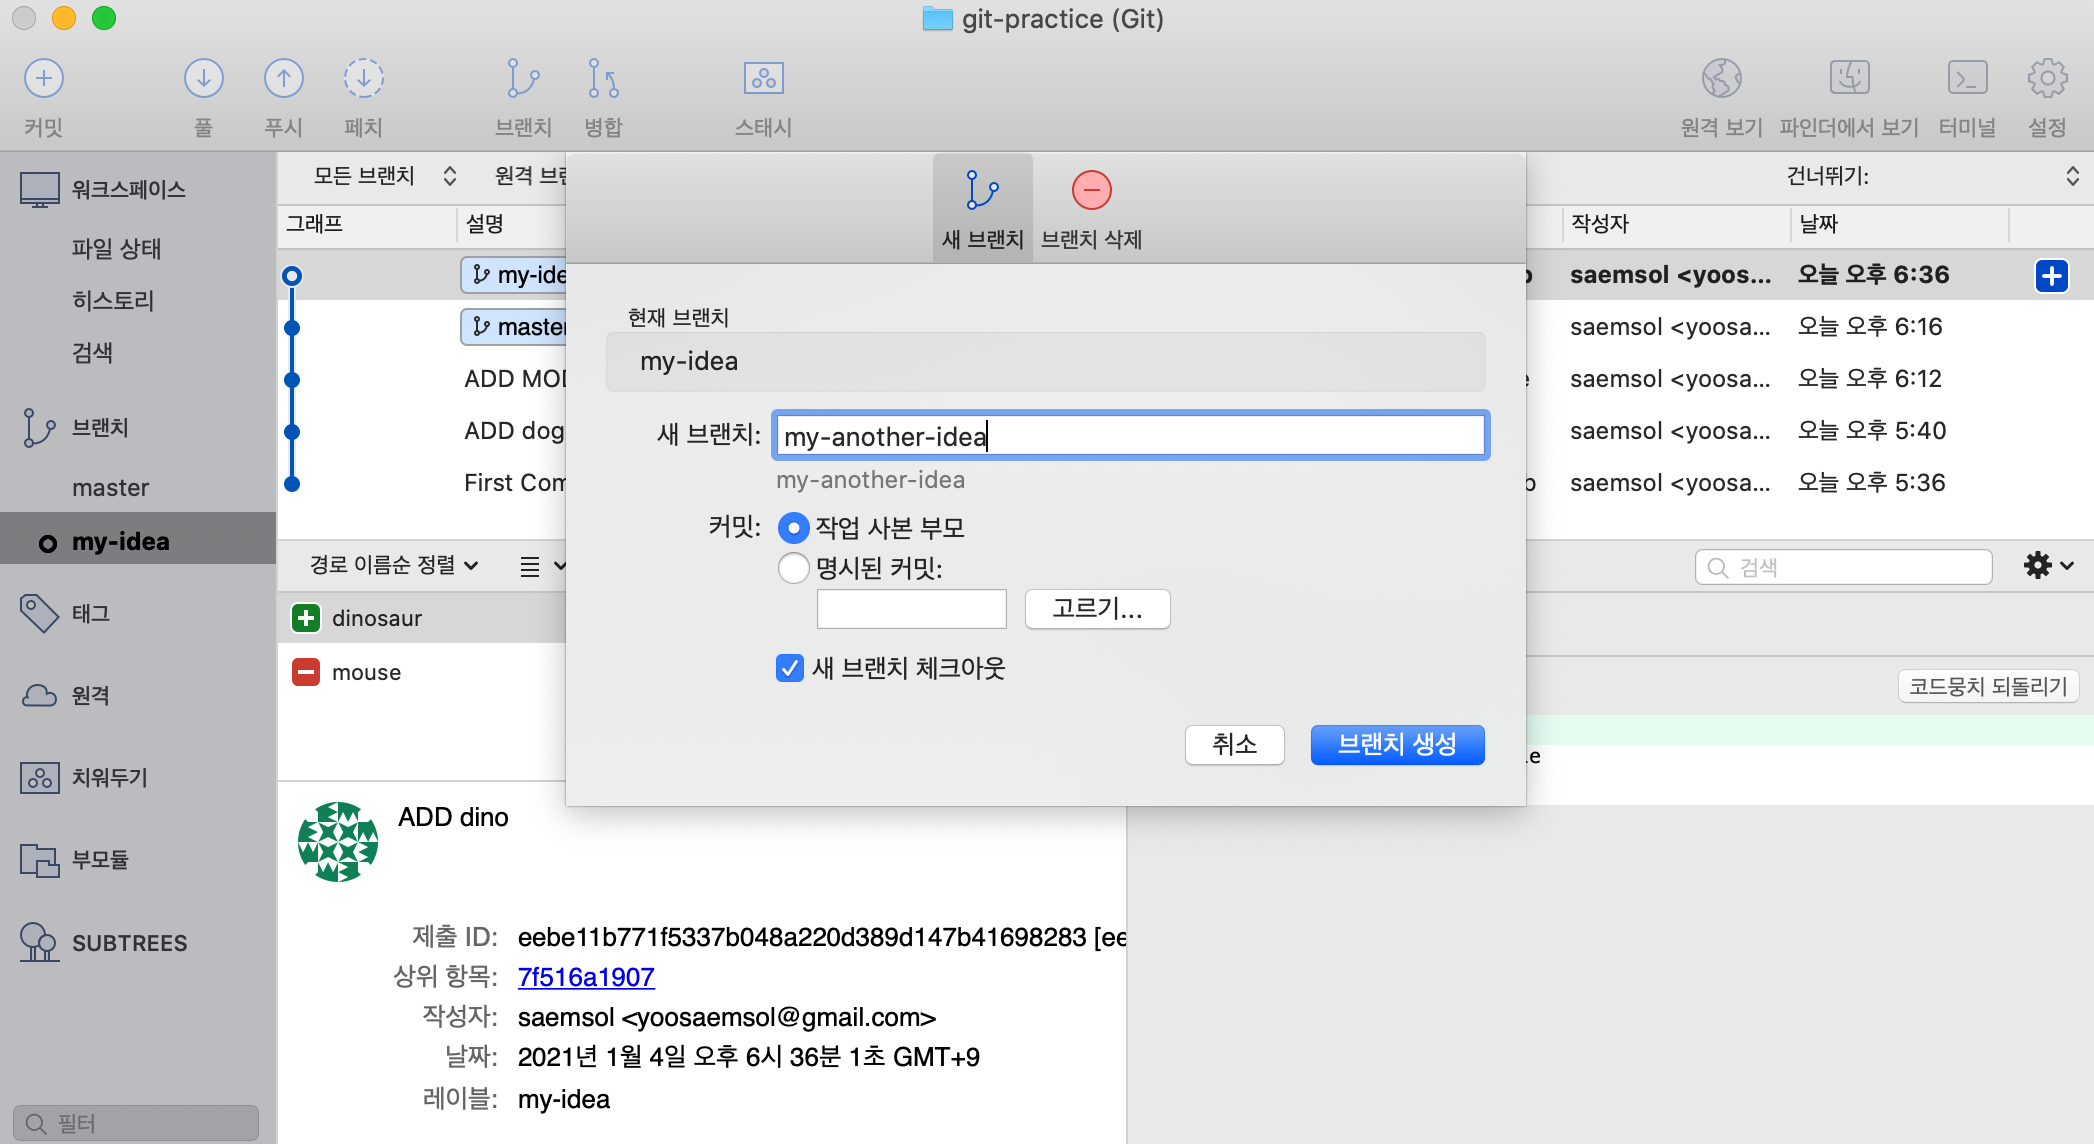Screen dimensions: 2094x1144
Task: Switch to the 브랜치 삭제 tab
Action: (x=1091, y=207)
